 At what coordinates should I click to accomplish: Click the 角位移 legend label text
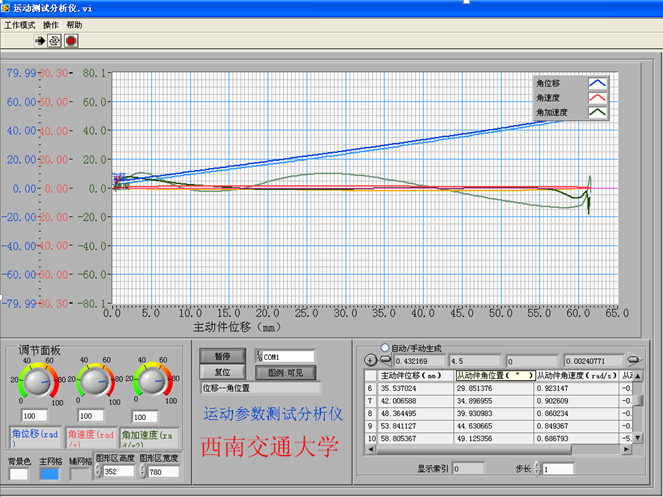coord(548,83)
